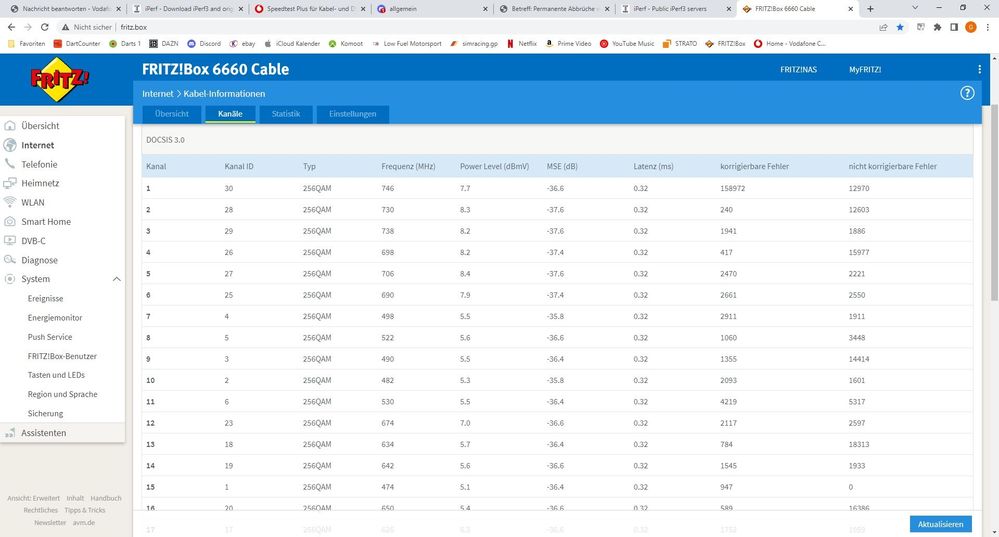Viewport: 999px width, 537px height.
Task: Open the DartCounter bookmark
Action: click(x=77, y=44)
